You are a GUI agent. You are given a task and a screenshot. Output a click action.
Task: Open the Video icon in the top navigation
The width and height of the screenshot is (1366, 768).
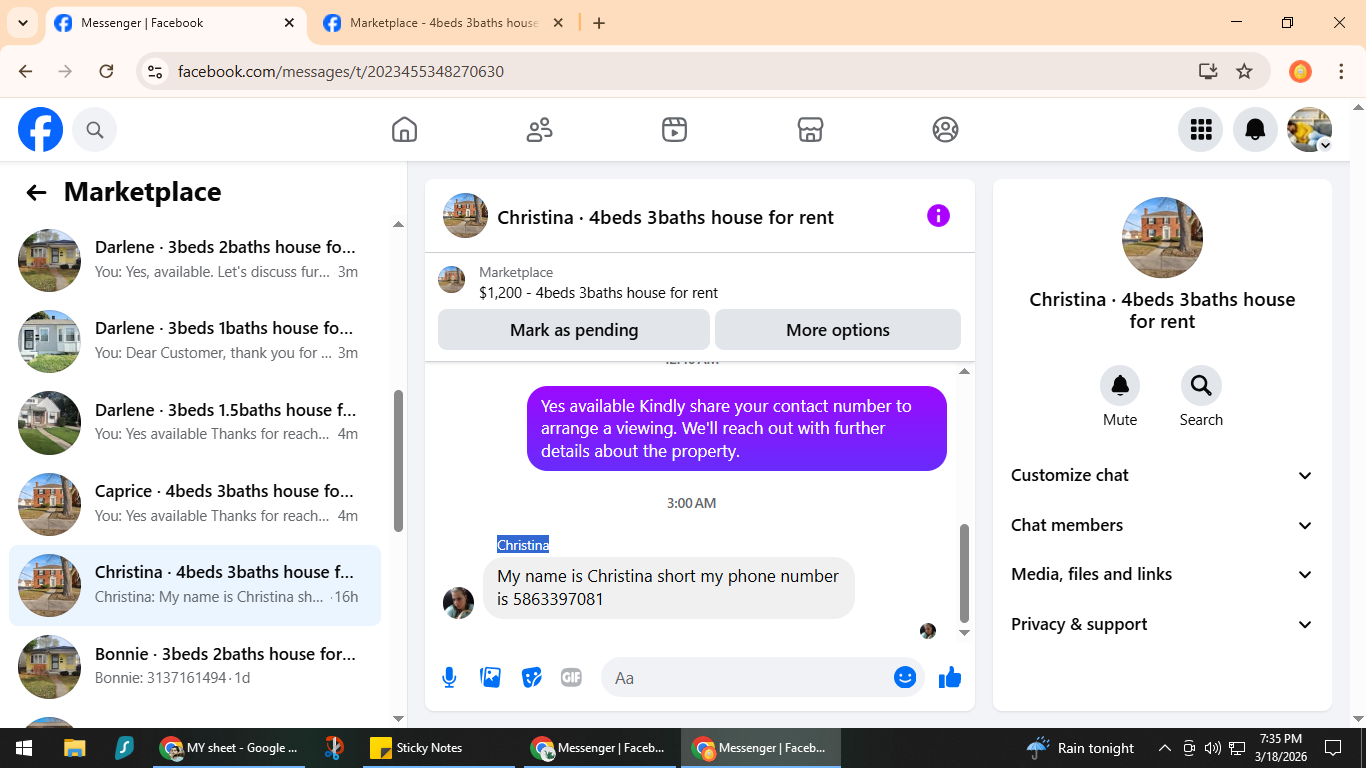point(675,130)
